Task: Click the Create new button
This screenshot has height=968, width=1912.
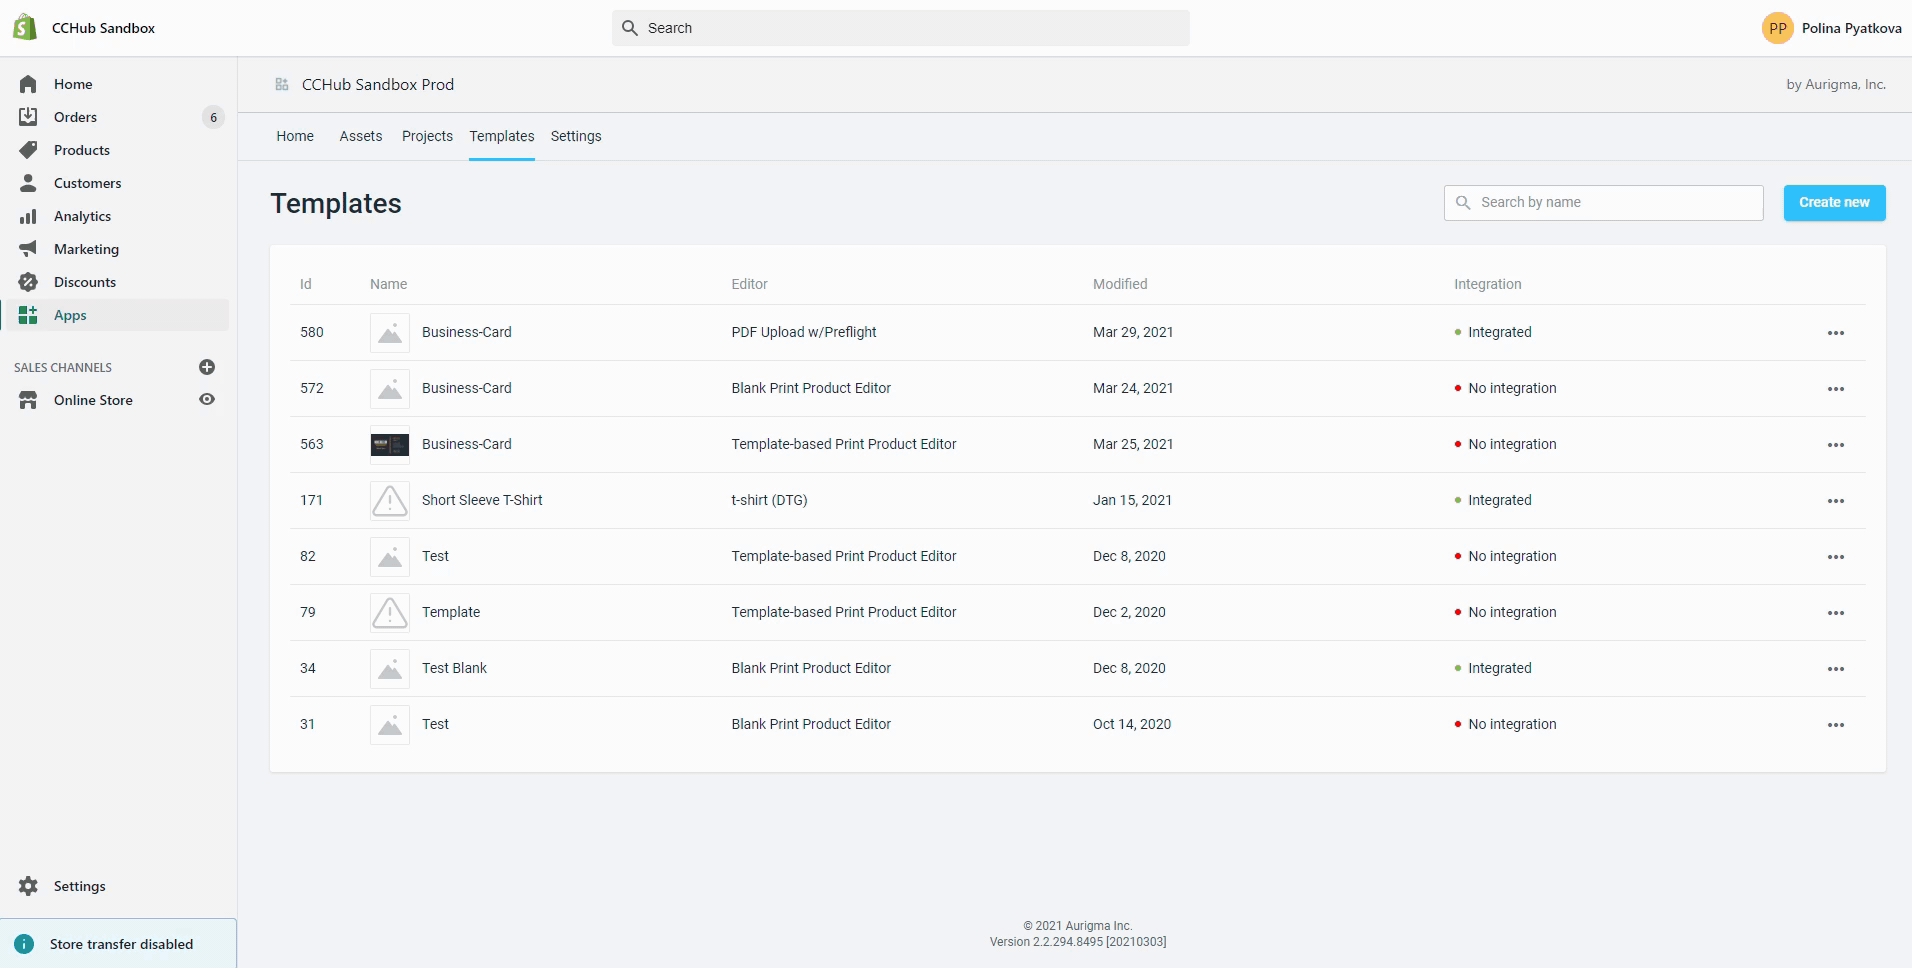Action: pos(1833,202)
